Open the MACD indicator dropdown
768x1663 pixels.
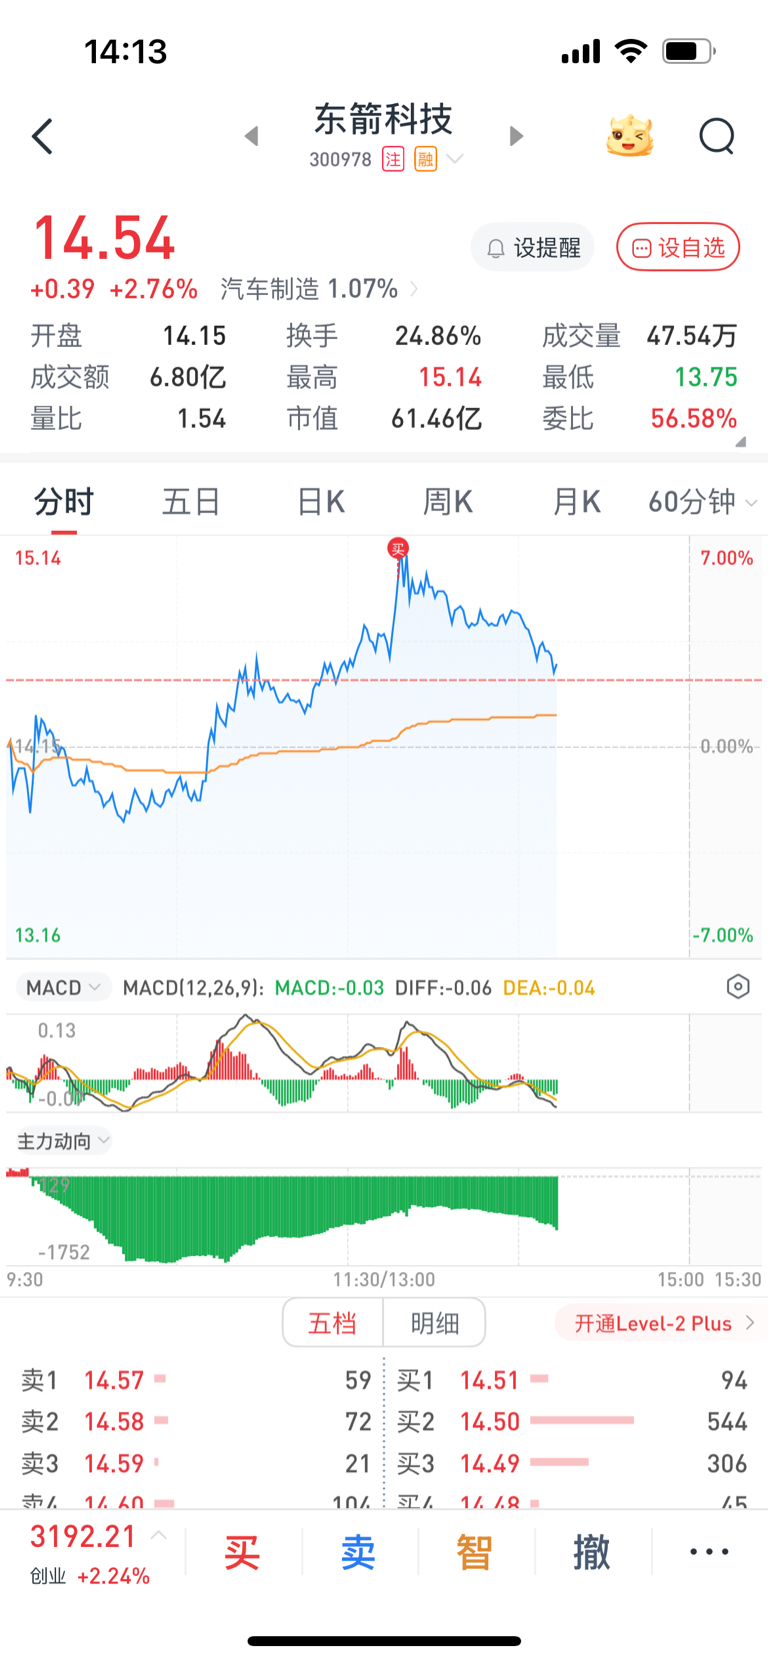point(63,988)
